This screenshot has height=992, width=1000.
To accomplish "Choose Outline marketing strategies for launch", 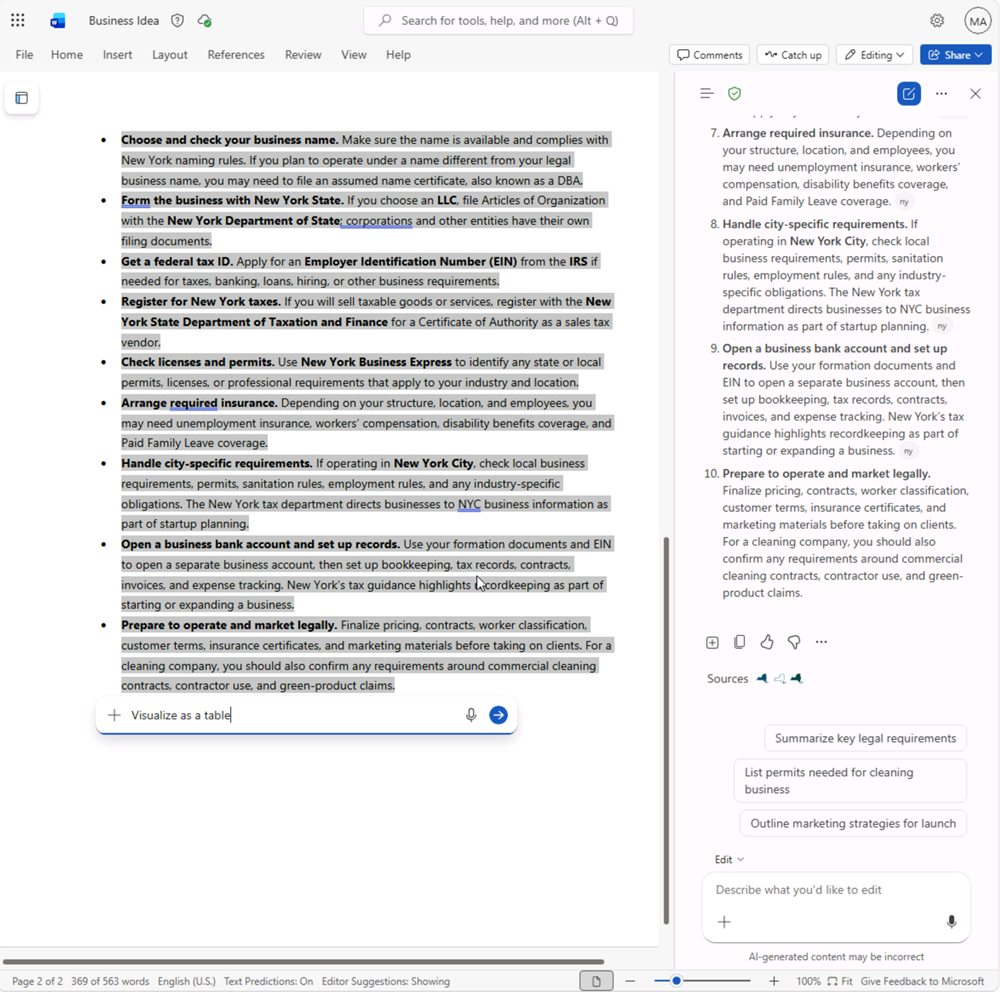I will point(853,824).
